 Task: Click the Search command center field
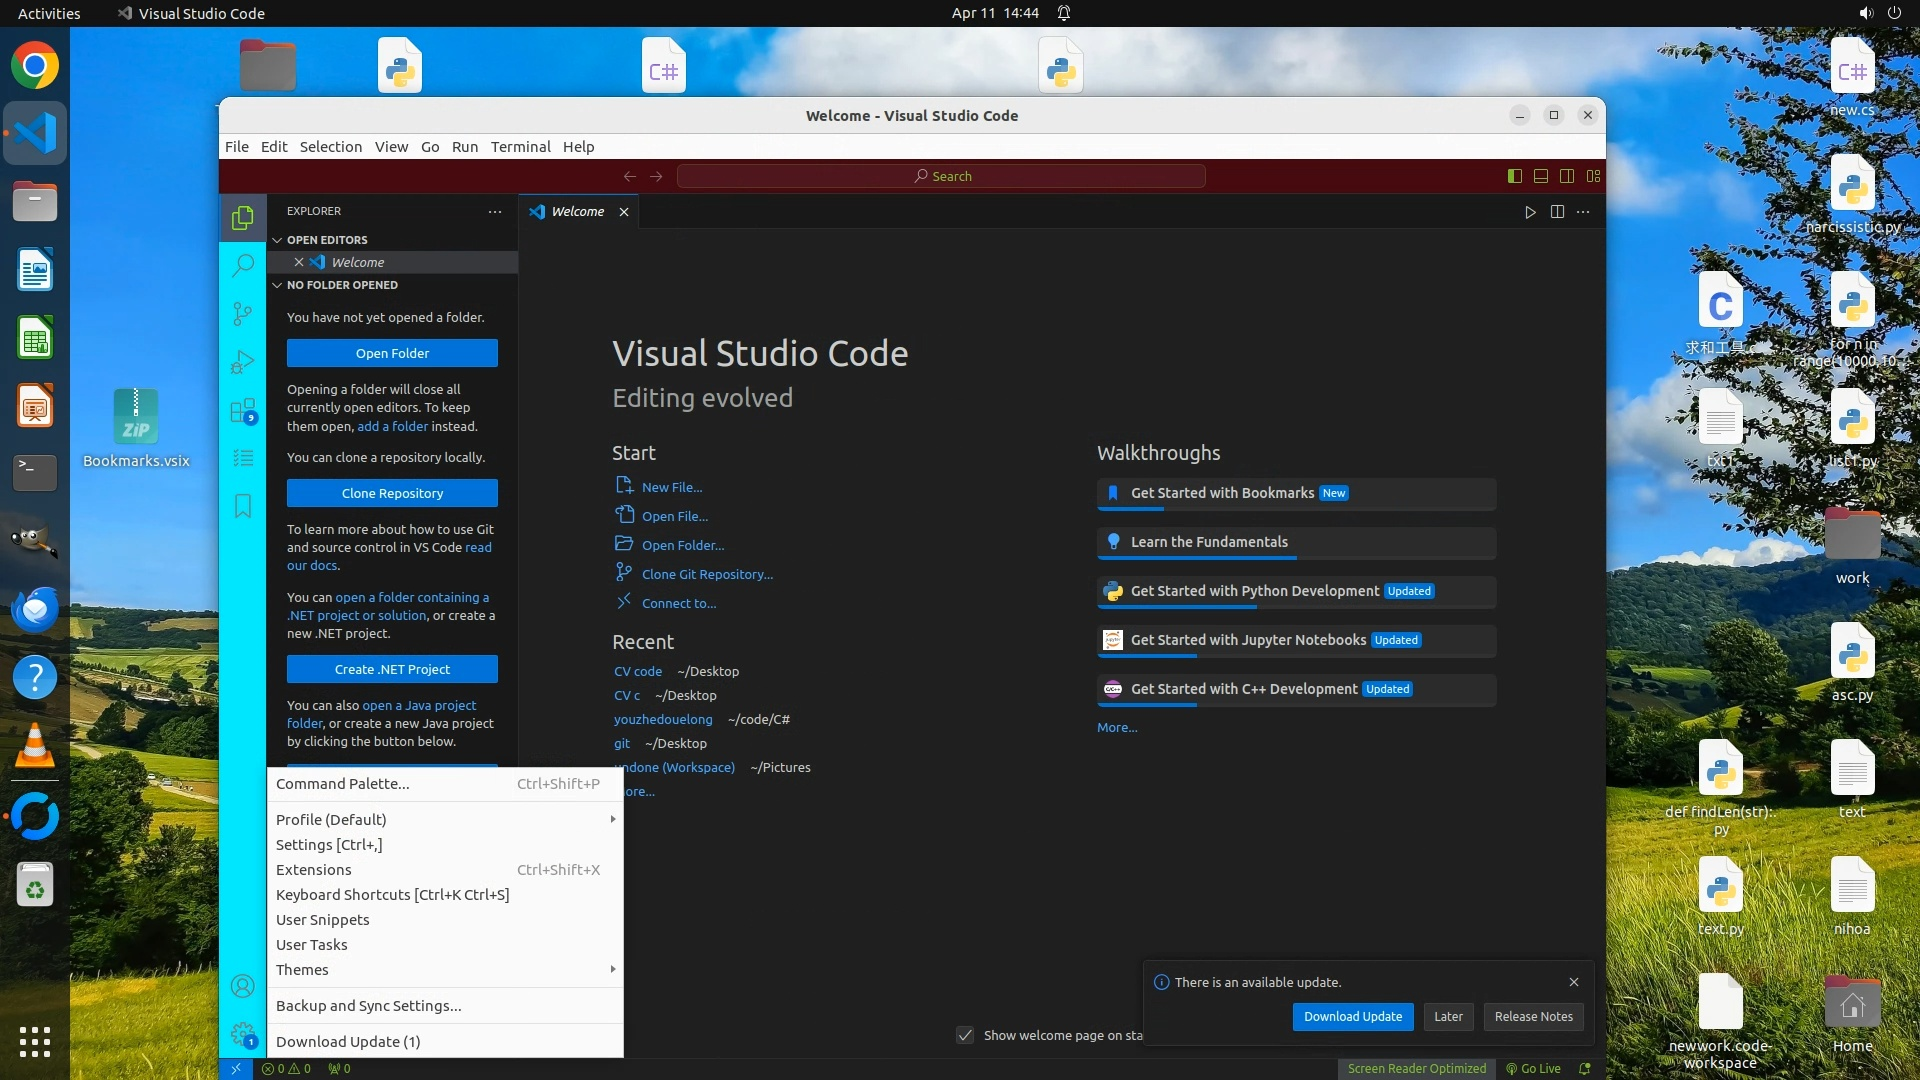point(941,177)
